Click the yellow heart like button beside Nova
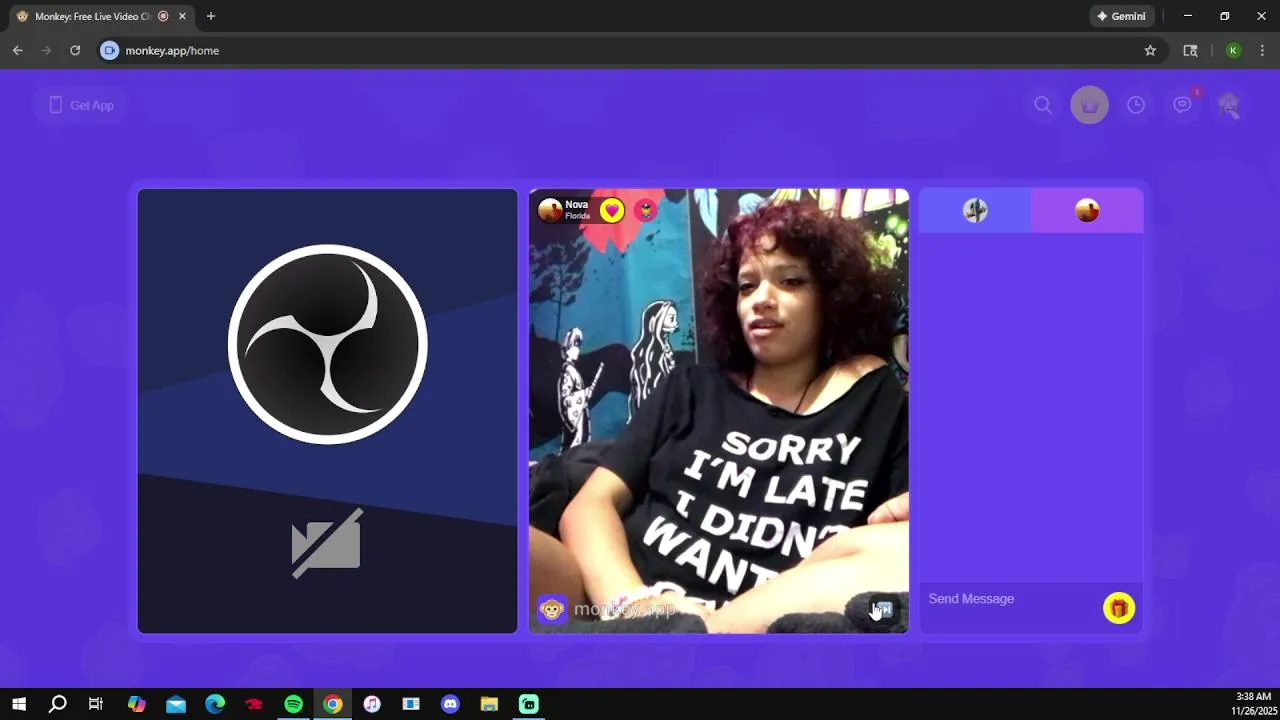This screenshot has height=720, width=1280. tap(612, 210)
